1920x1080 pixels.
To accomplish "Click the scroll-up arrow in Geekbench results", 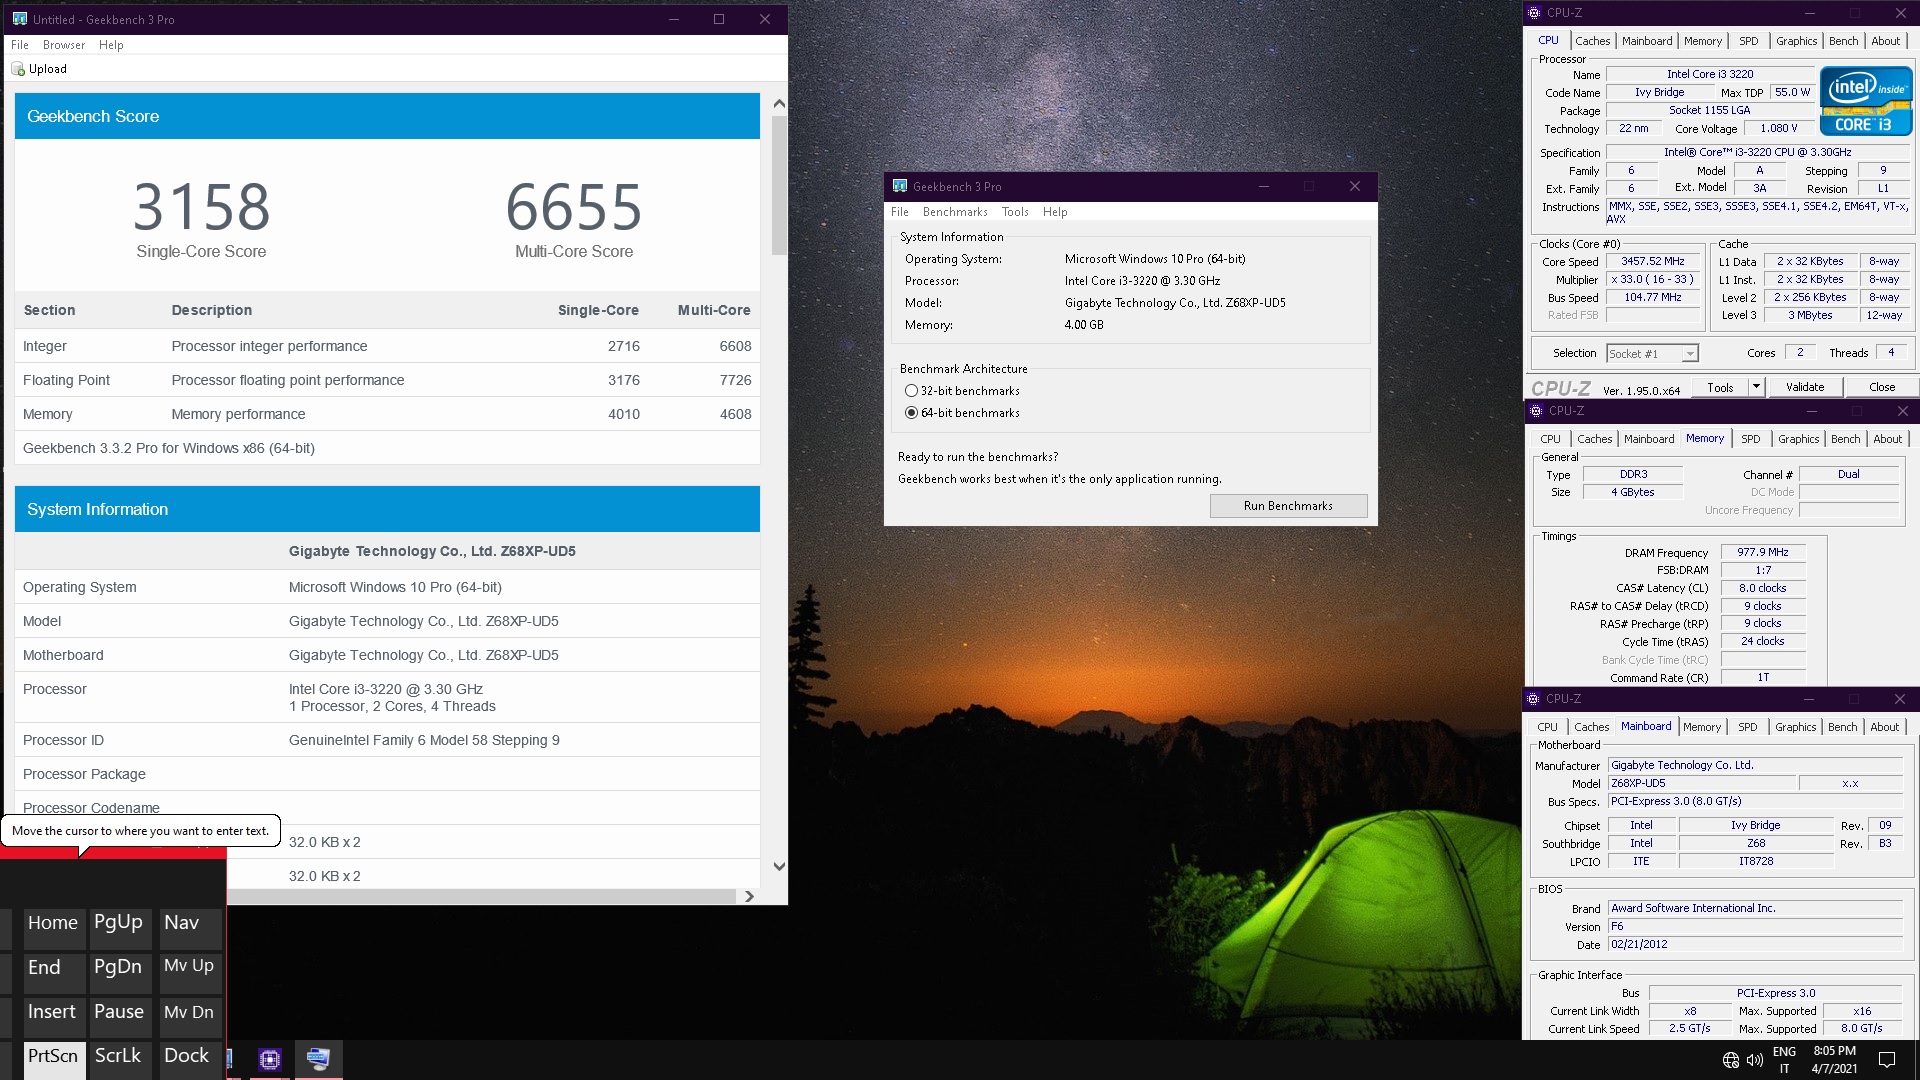I will pyautogui.click(x=779, y=103).
